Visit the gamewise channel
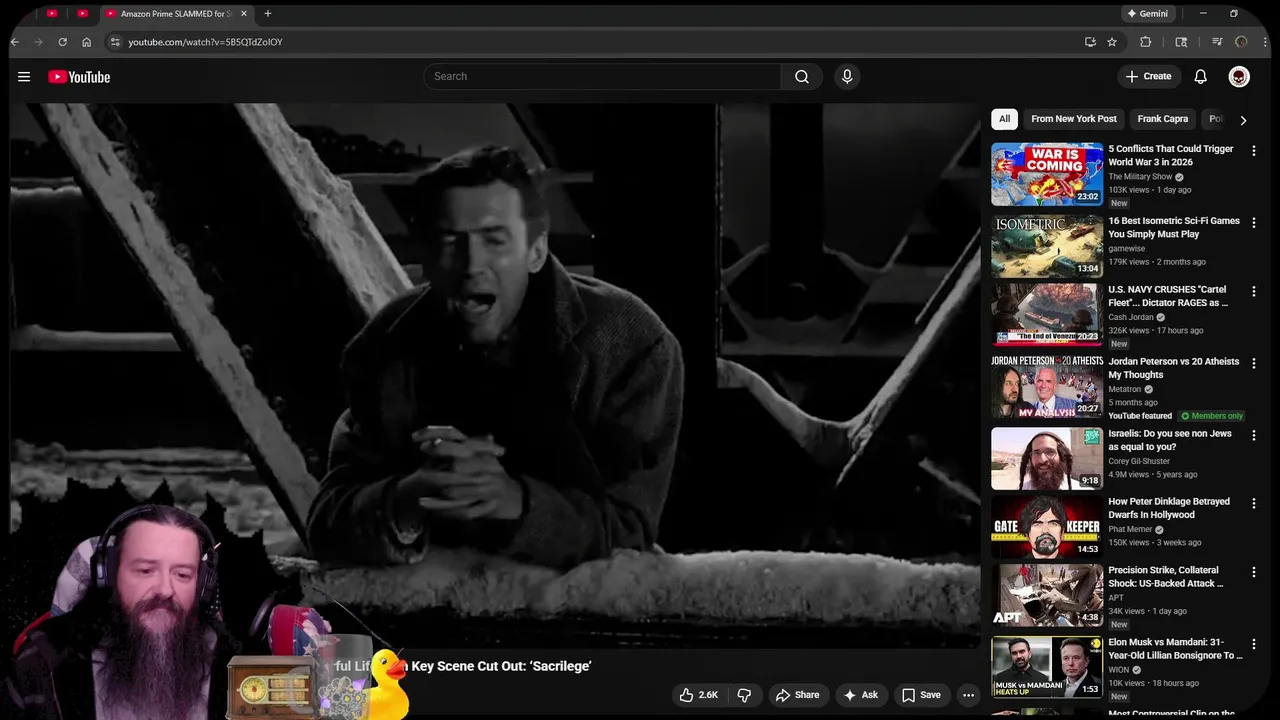Viewport: 1280px width, 720px height. (x=1127, y=249)
